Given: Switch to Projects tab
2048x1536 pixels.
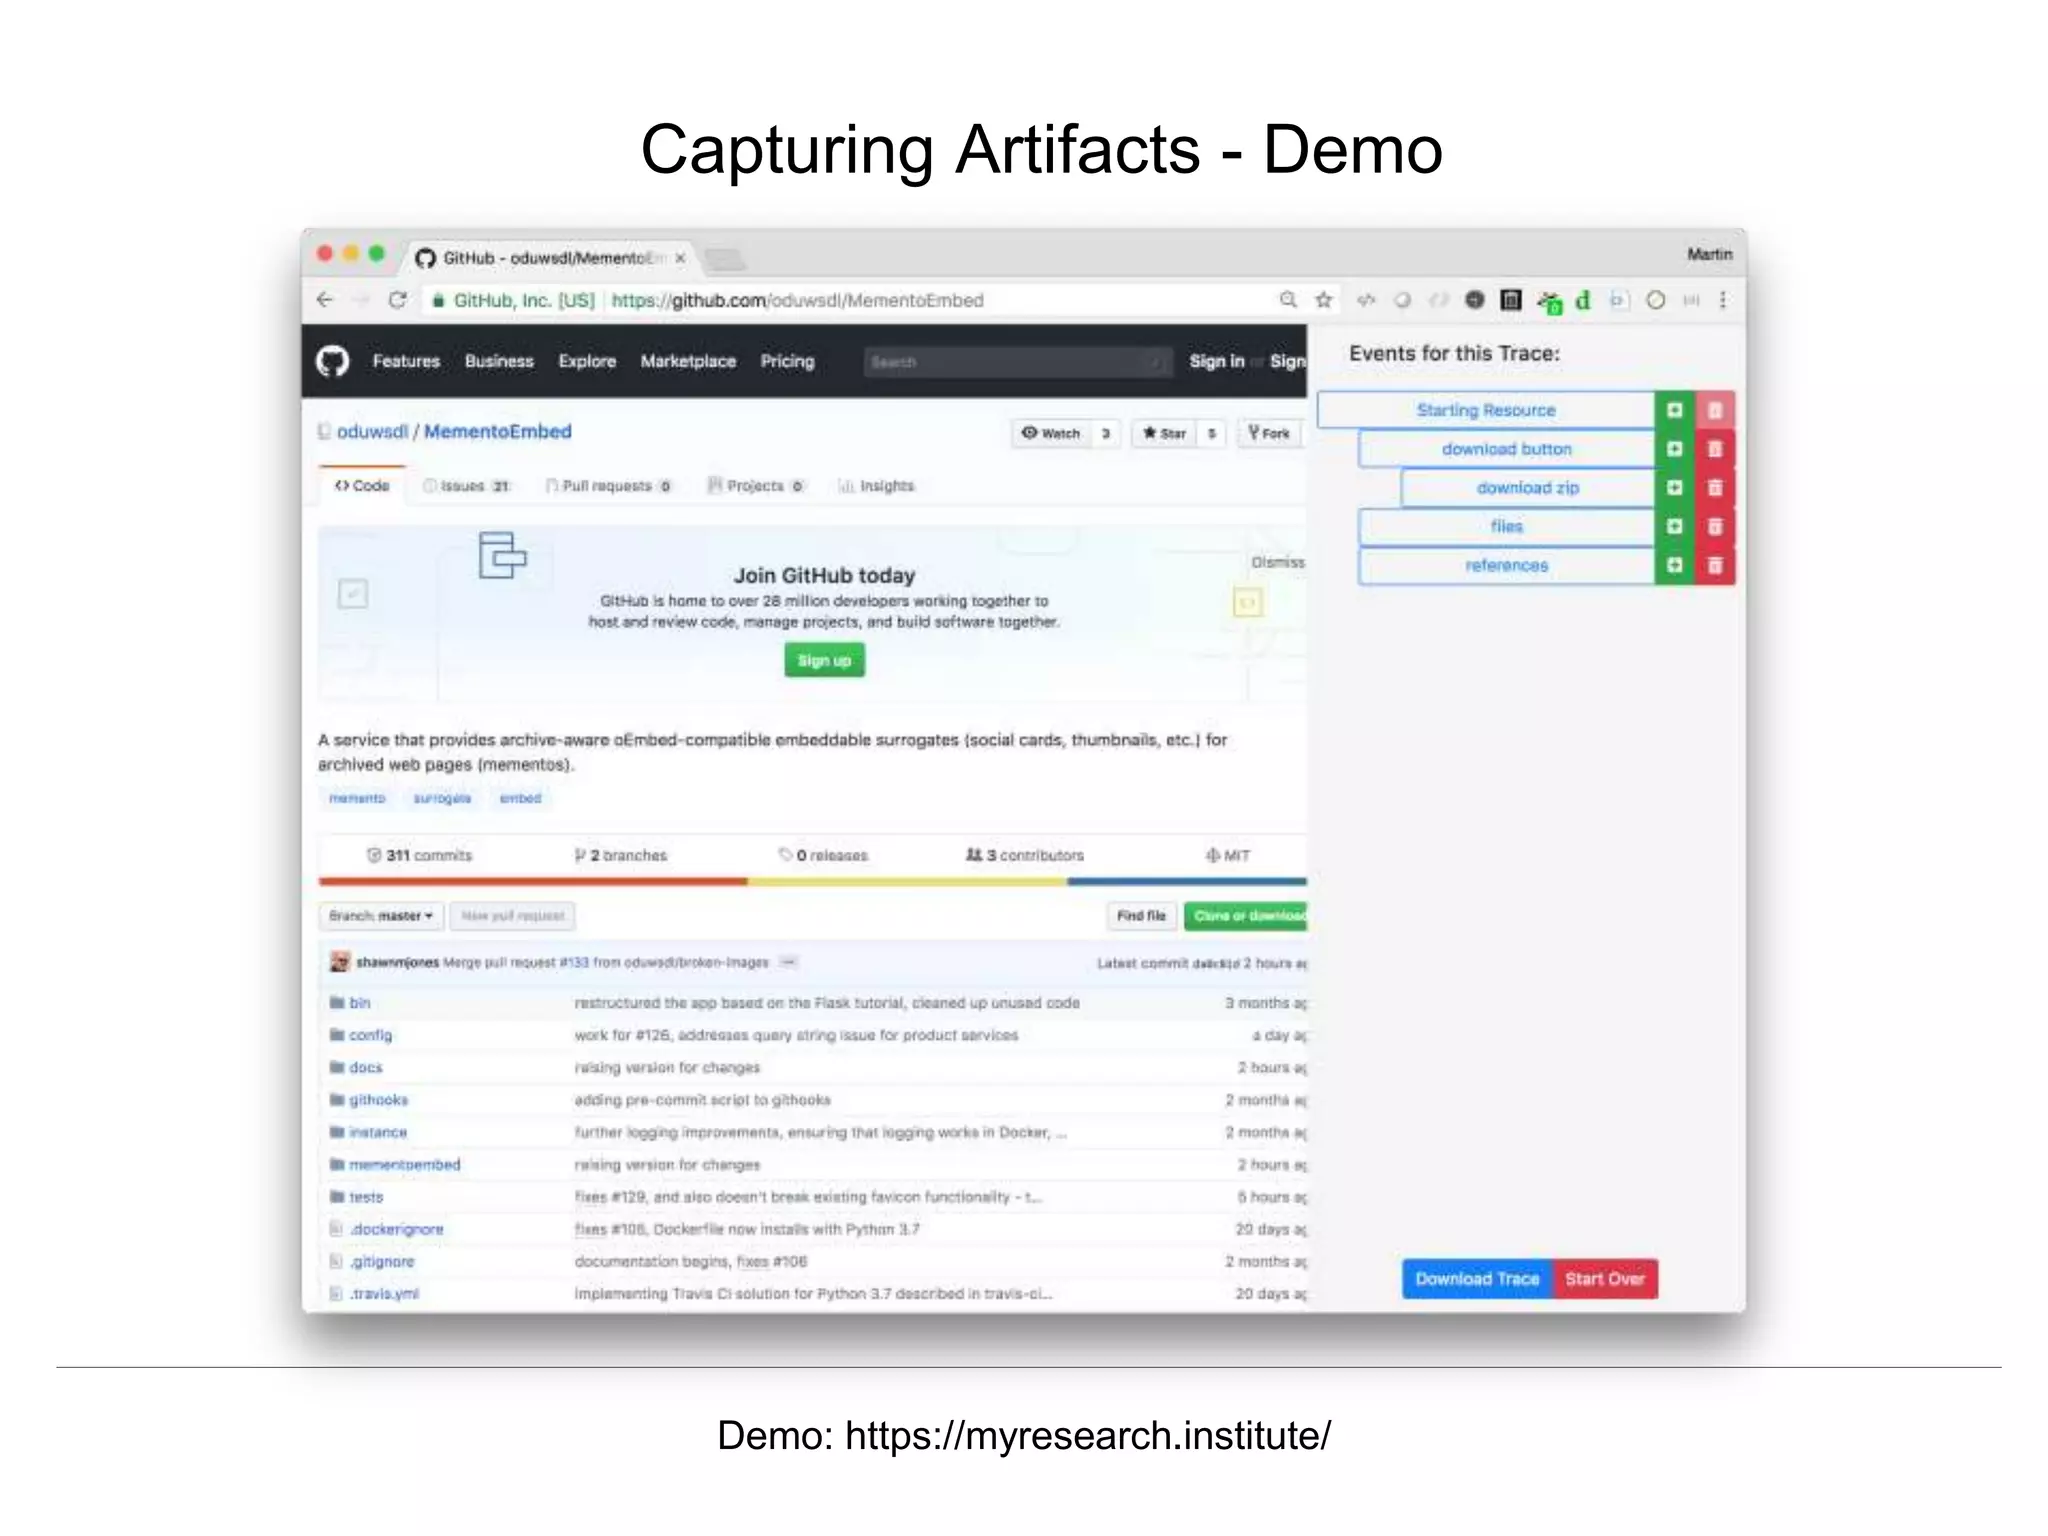Looking at the screenshot, I should point(756,486).
